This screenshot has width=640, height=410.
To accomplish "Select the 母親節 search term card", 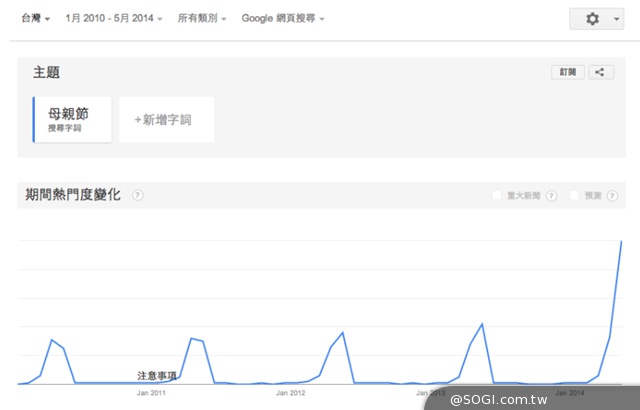I will [72, 119].
